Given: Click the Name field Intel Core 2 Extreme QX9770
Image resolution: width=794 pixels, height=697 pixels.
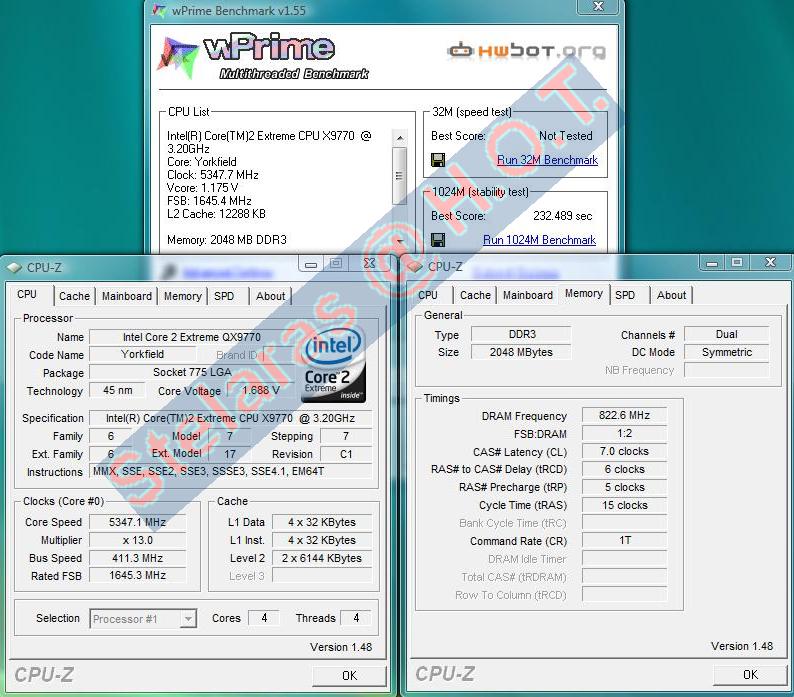Looking at the screenshot, I should pyautogui.click(x=192, y=337).
